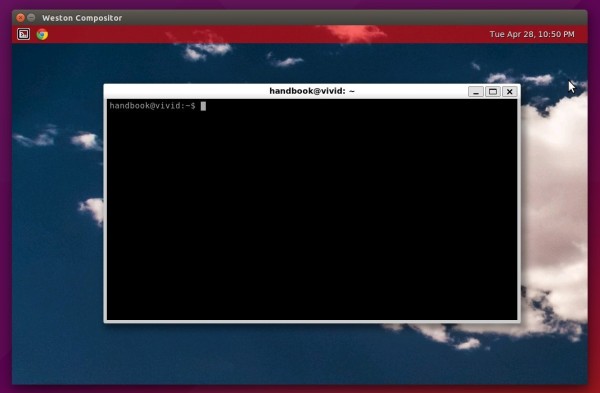
Task: Open Google Chrome from the panel launcher
Action: 42,34
